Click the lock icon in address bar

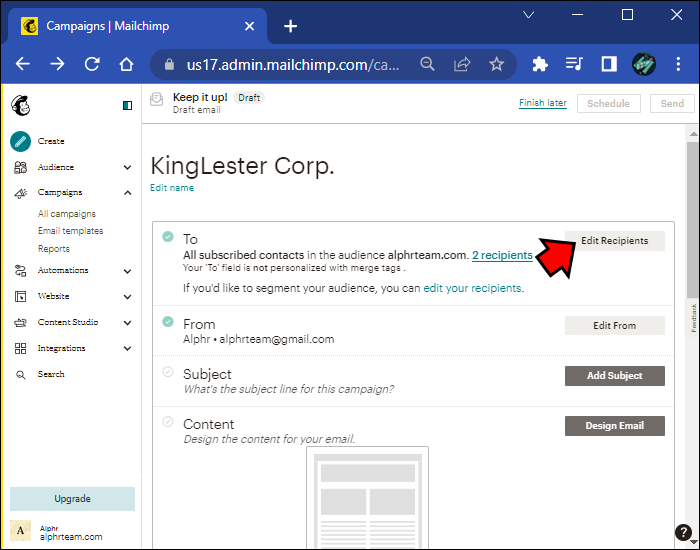pos(169,64)
